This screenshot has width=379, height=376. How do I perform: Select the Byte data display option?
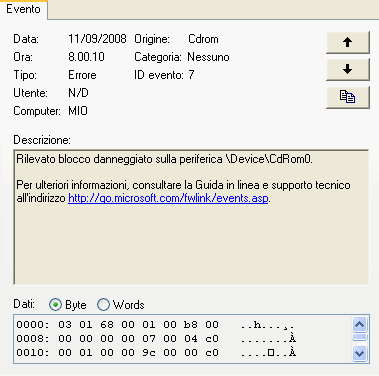click(x=68, y=305)
